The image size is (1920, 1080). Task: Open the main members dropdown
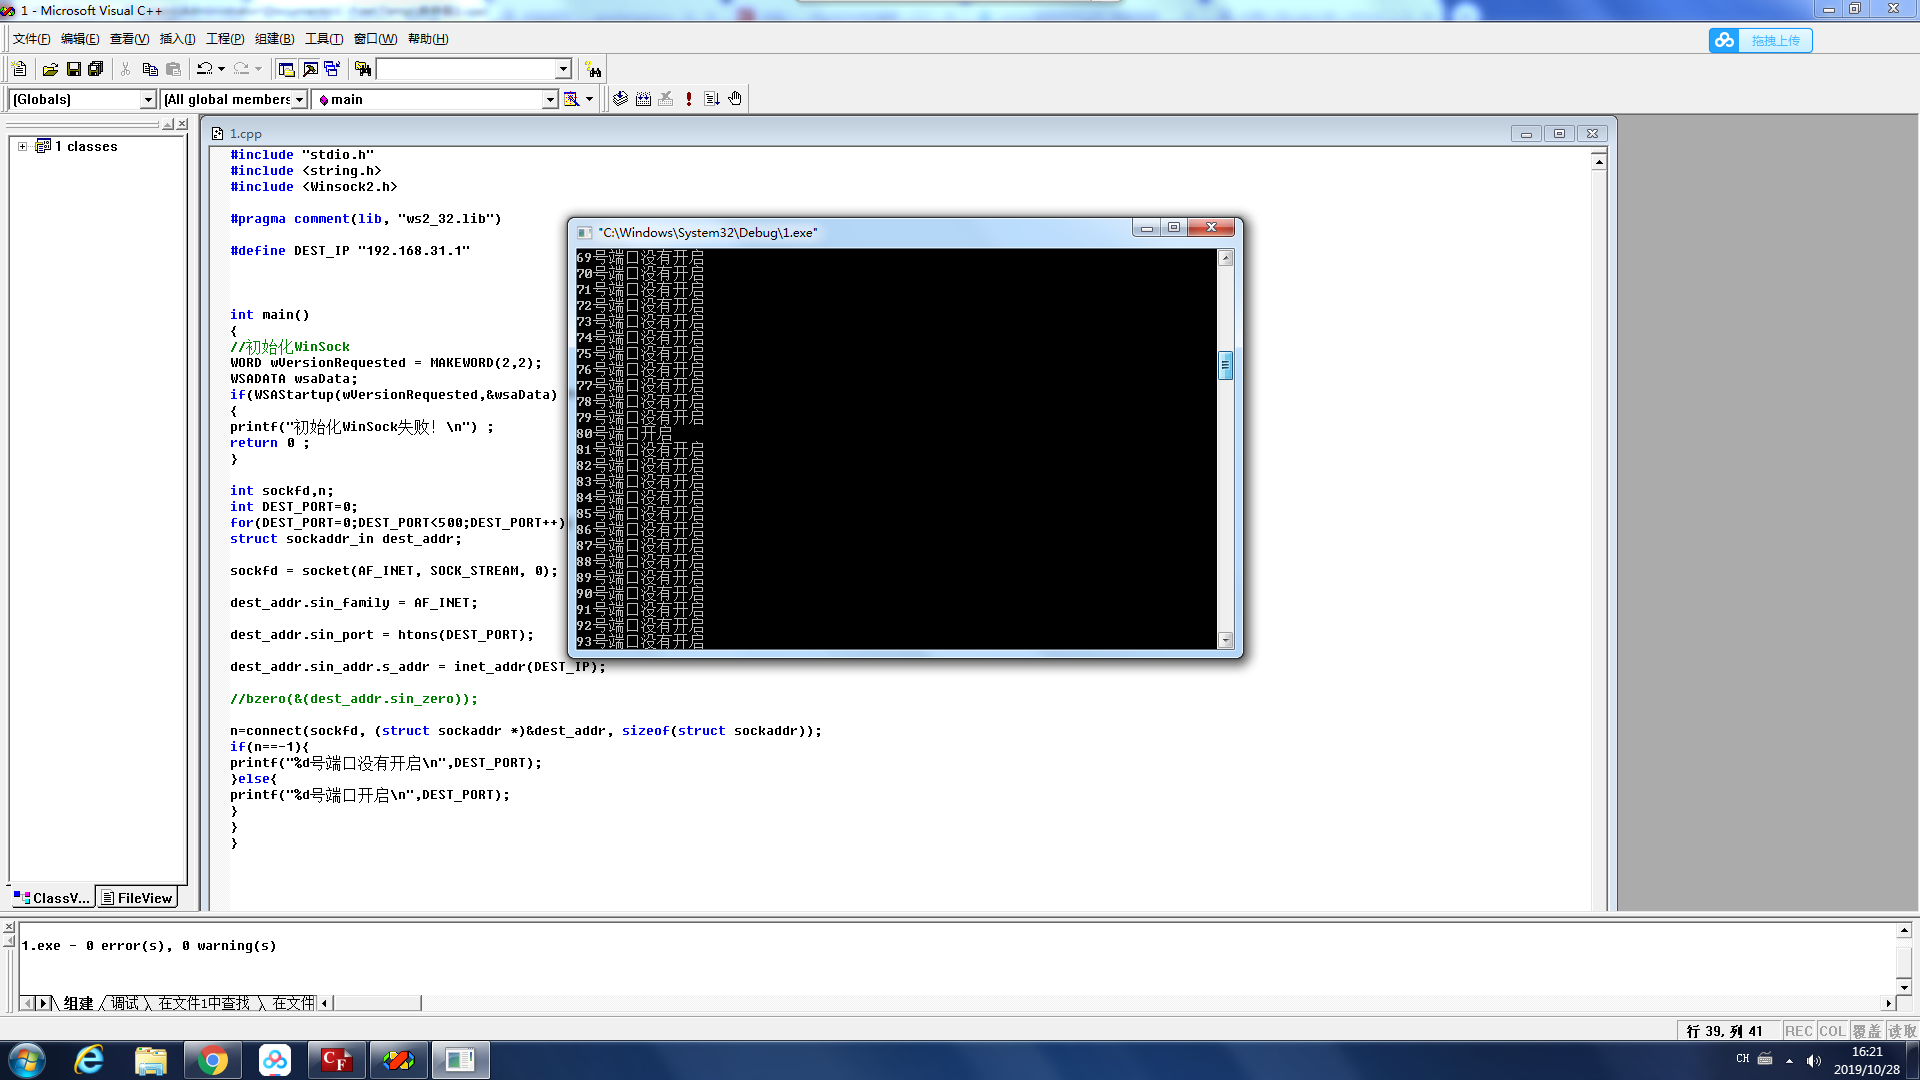coord(549,99)
